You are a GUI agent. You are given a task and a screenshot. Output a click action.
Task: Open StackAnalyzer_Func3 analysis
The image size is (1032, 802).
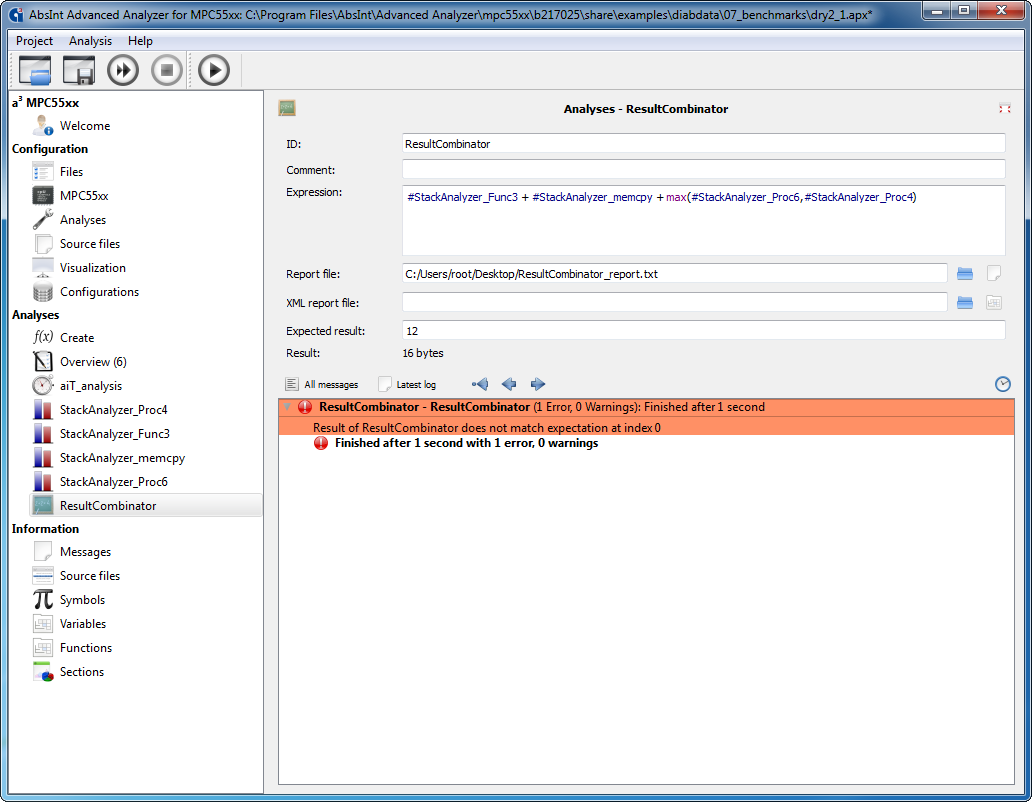click(115, 434)
